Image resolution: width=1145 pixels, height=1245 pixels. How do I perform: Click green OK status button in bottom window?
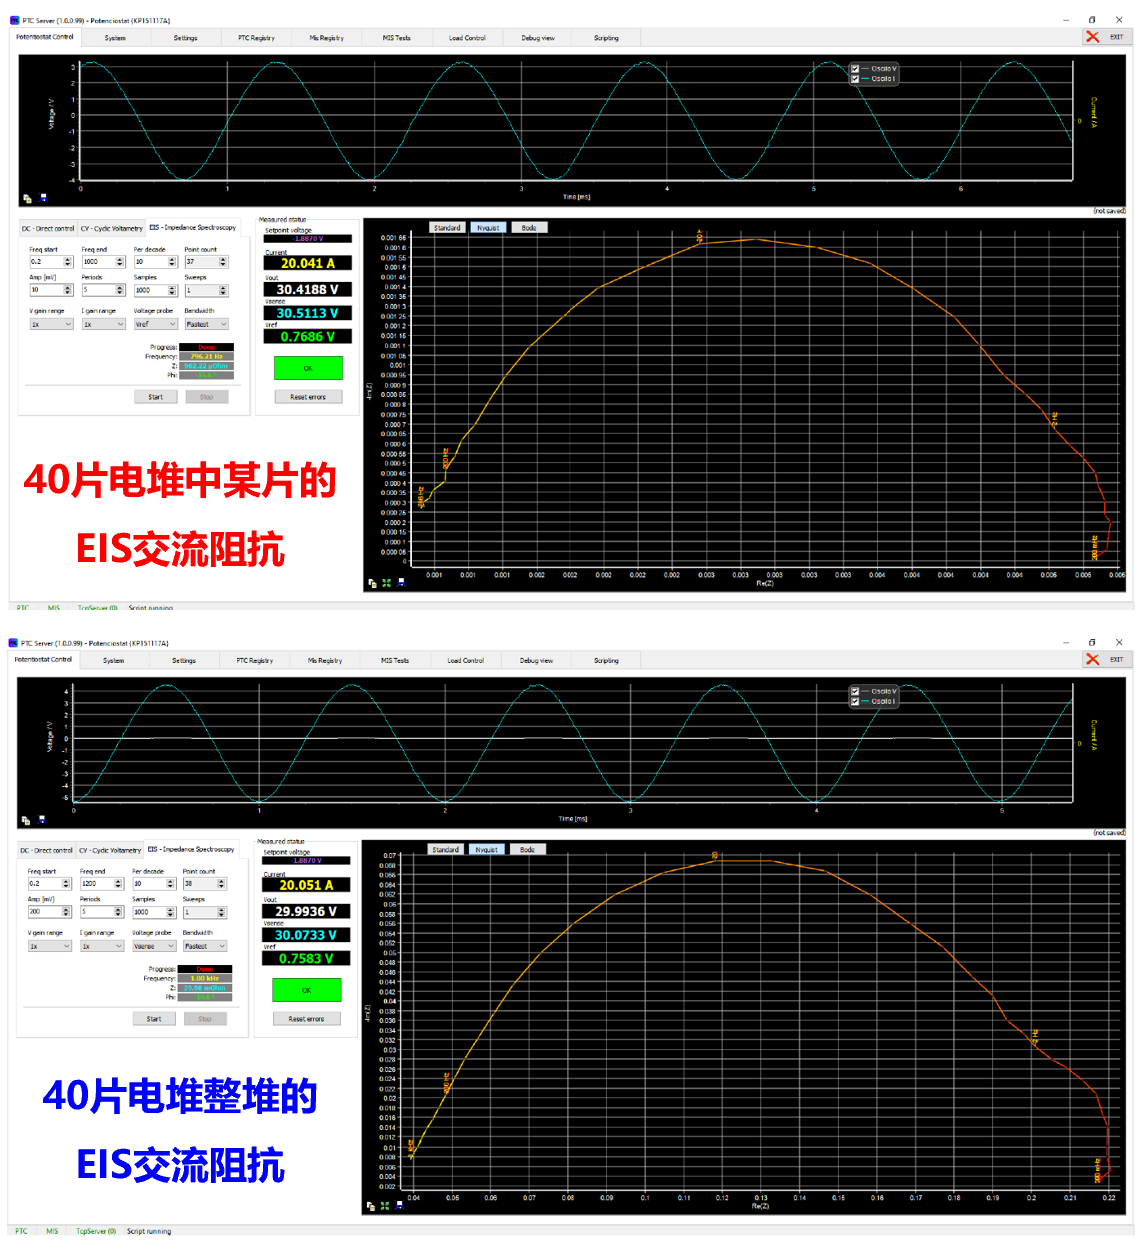pyautogui.click(x=306, y=990)
